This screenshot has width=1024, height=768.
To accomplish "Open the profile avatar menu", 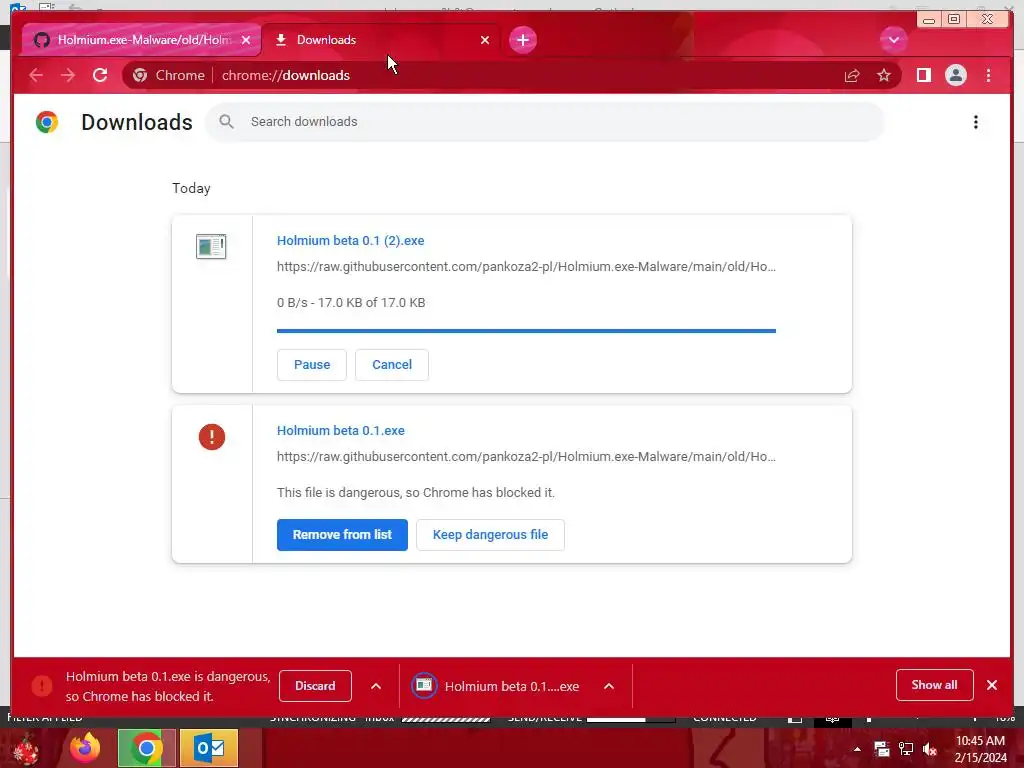I will pyautogui.click(x=955, y=75).
